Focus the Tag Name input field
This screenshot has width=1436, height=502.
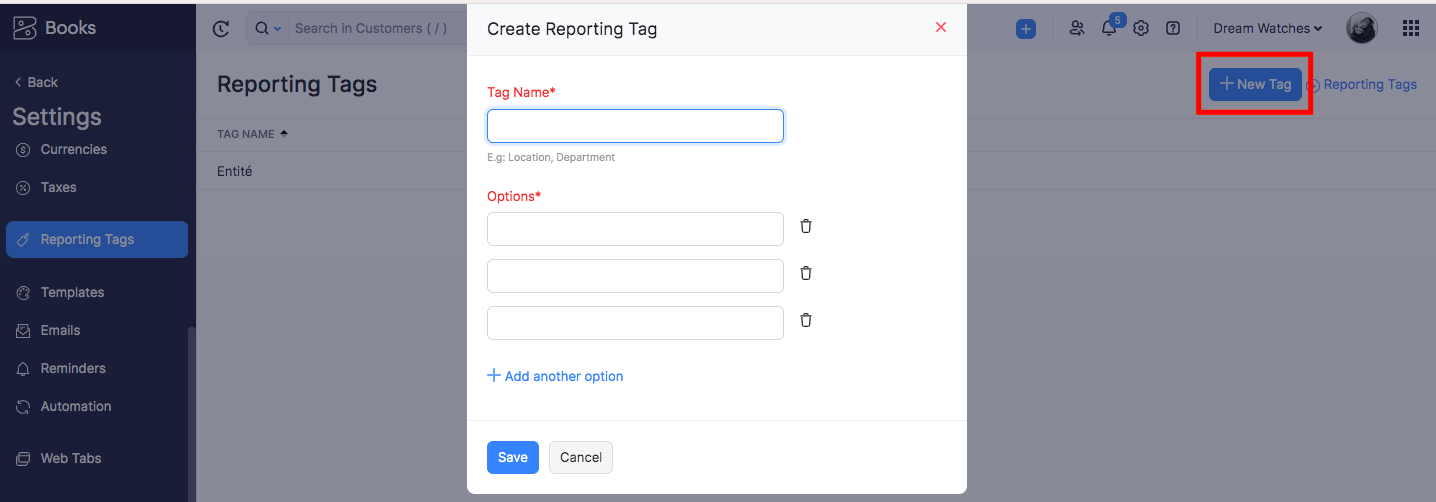635,126
